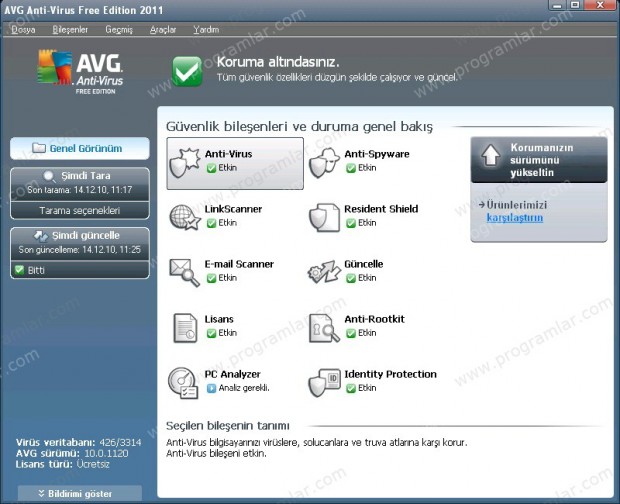
Task: Click the Etkin status check under Anti-Virus
Action: 211,168
